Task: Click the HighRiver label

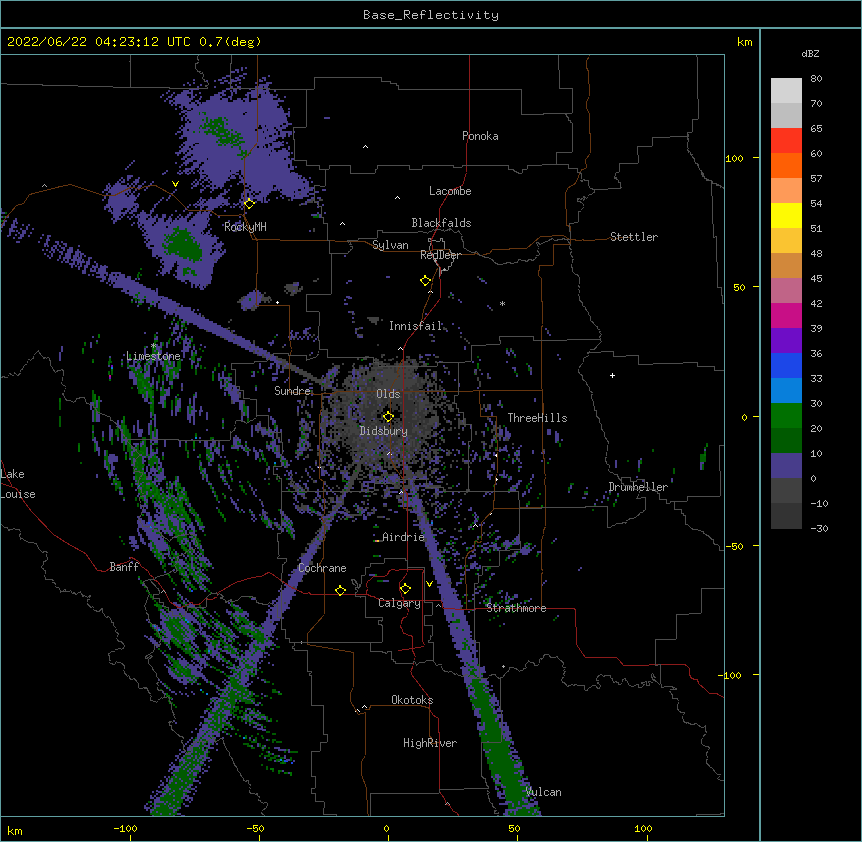Action: (430, 743)
